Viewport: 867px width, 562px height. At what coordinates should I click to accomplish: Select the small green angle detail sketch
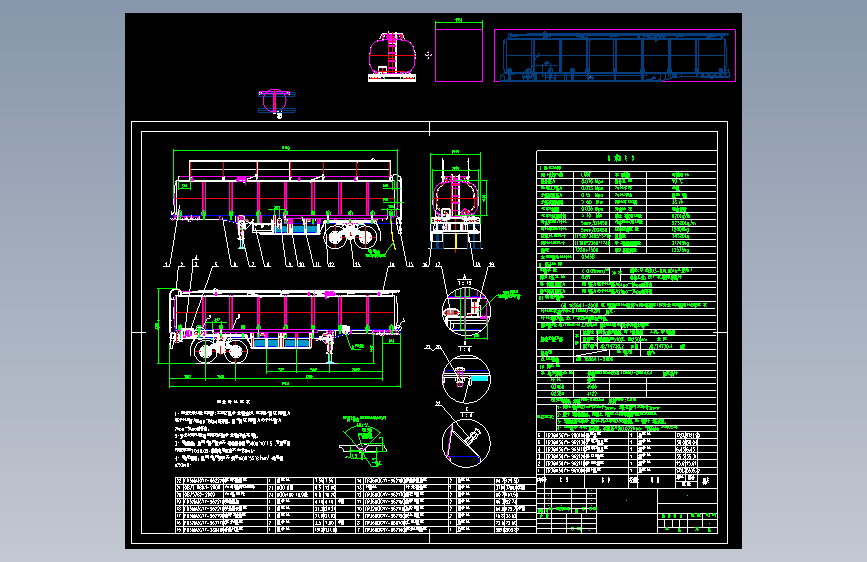362,440
